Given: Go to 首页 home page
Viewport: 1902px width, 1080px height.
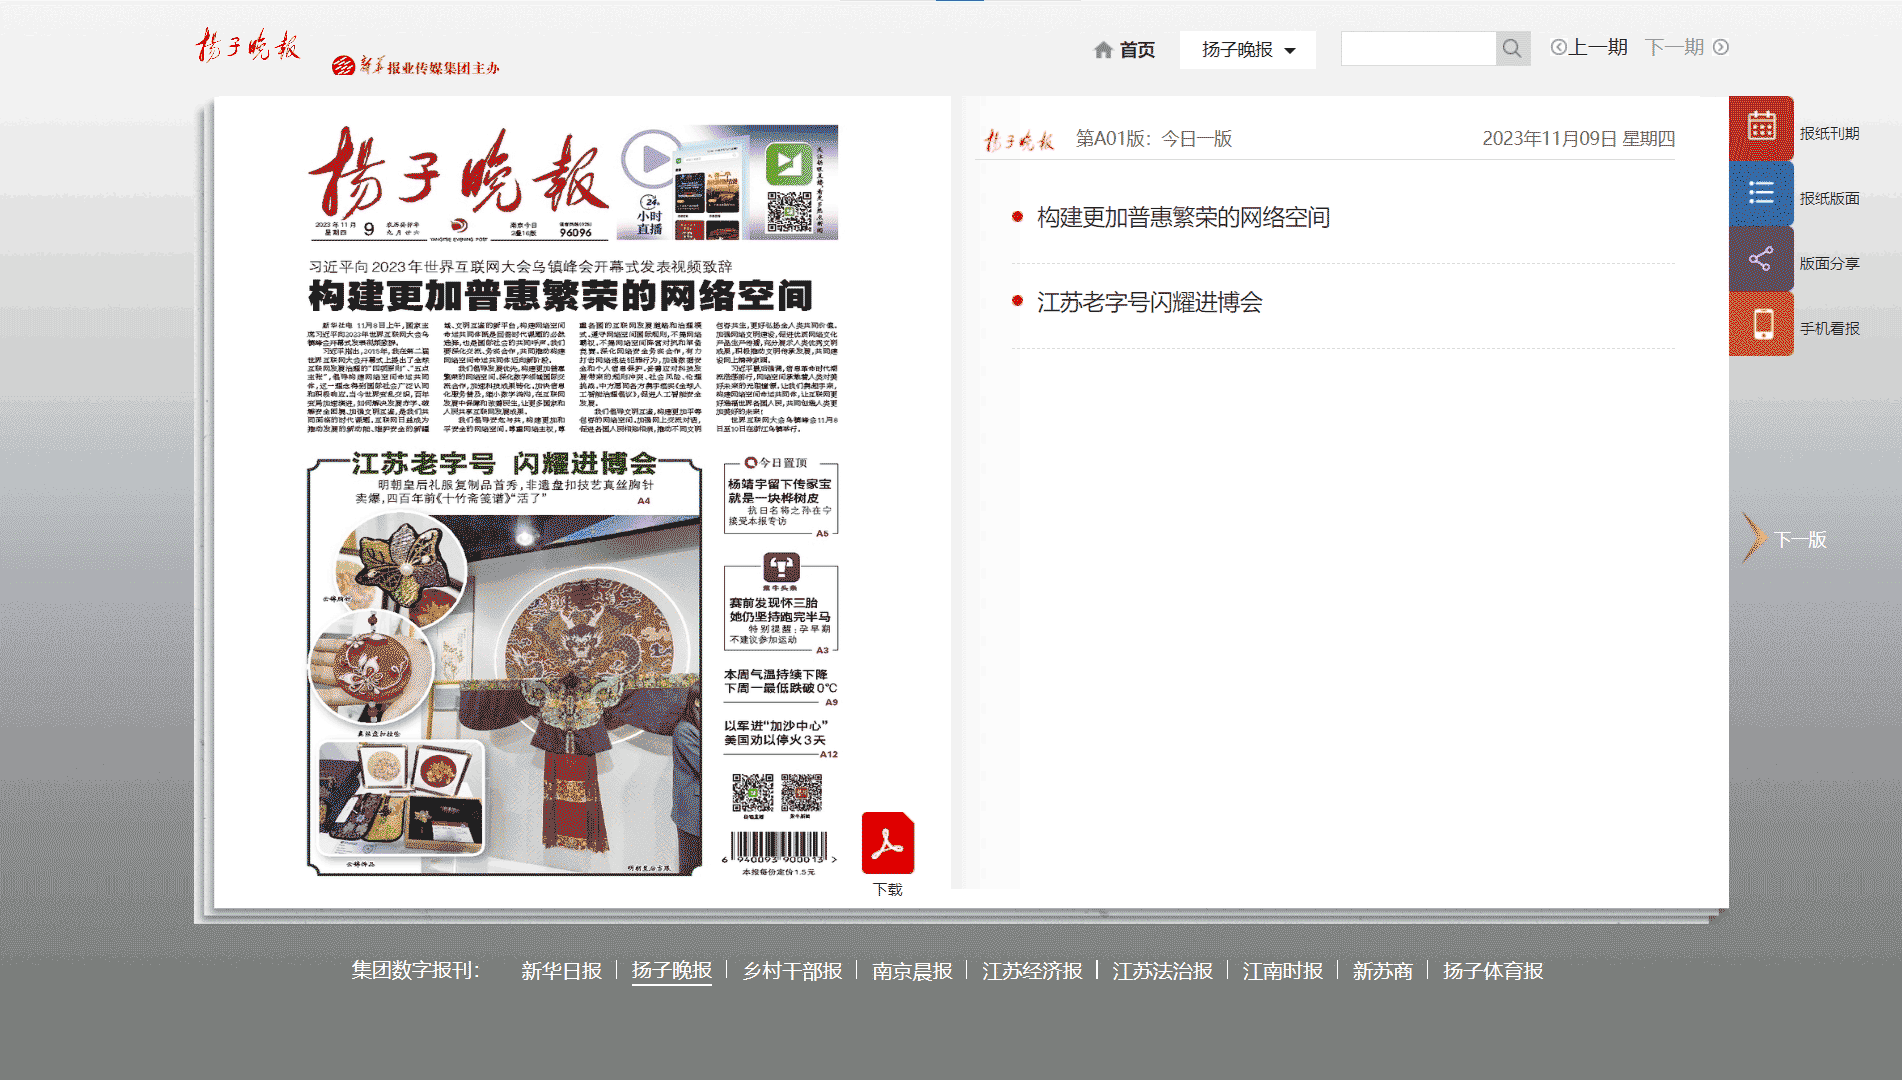Looking at the screenshot, I should click(1137, 50).
